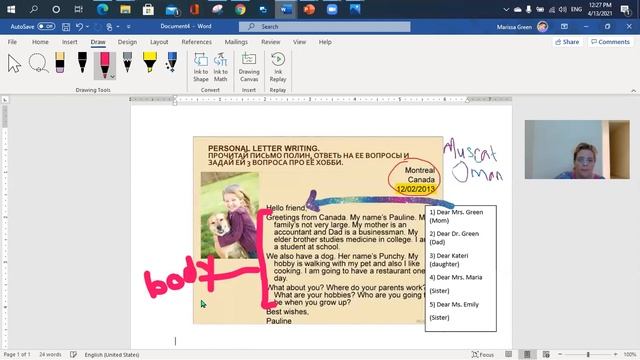640x360 pixels.
Task: Open the References tab
Action: [196, 42]
